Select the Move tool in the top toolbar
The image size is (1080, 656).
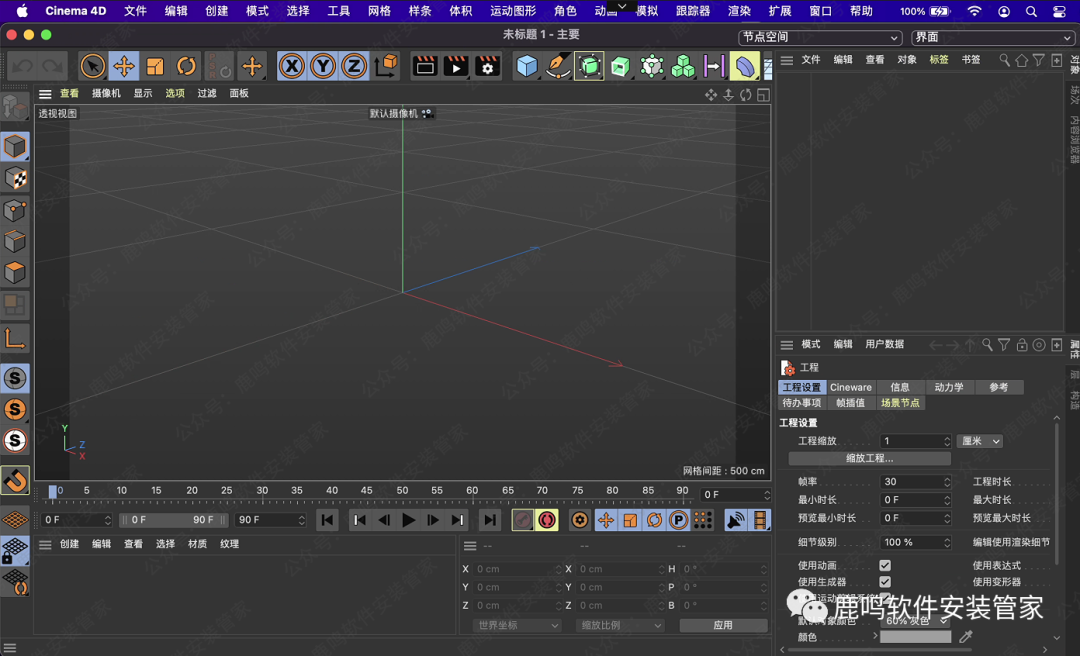(124, 67)
